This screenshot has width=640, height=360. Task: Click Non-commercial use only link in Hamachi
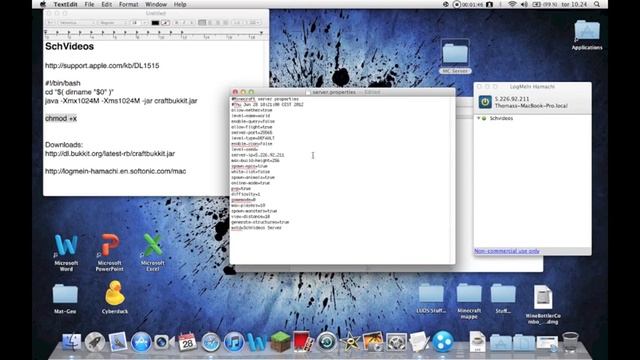tap(507, 251)
